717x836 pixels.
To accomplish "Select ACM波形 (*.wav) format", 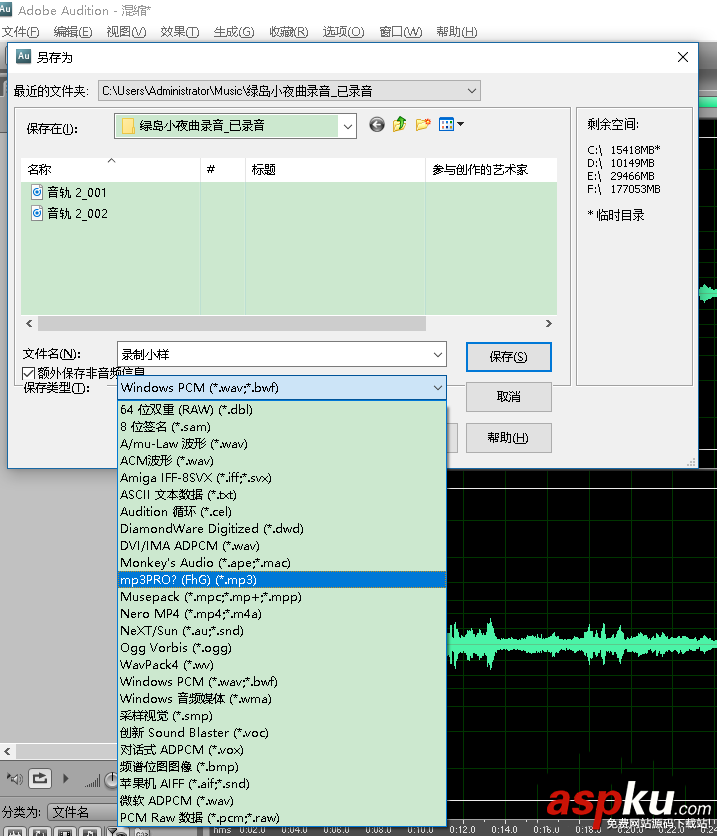I will click(281, 461).
